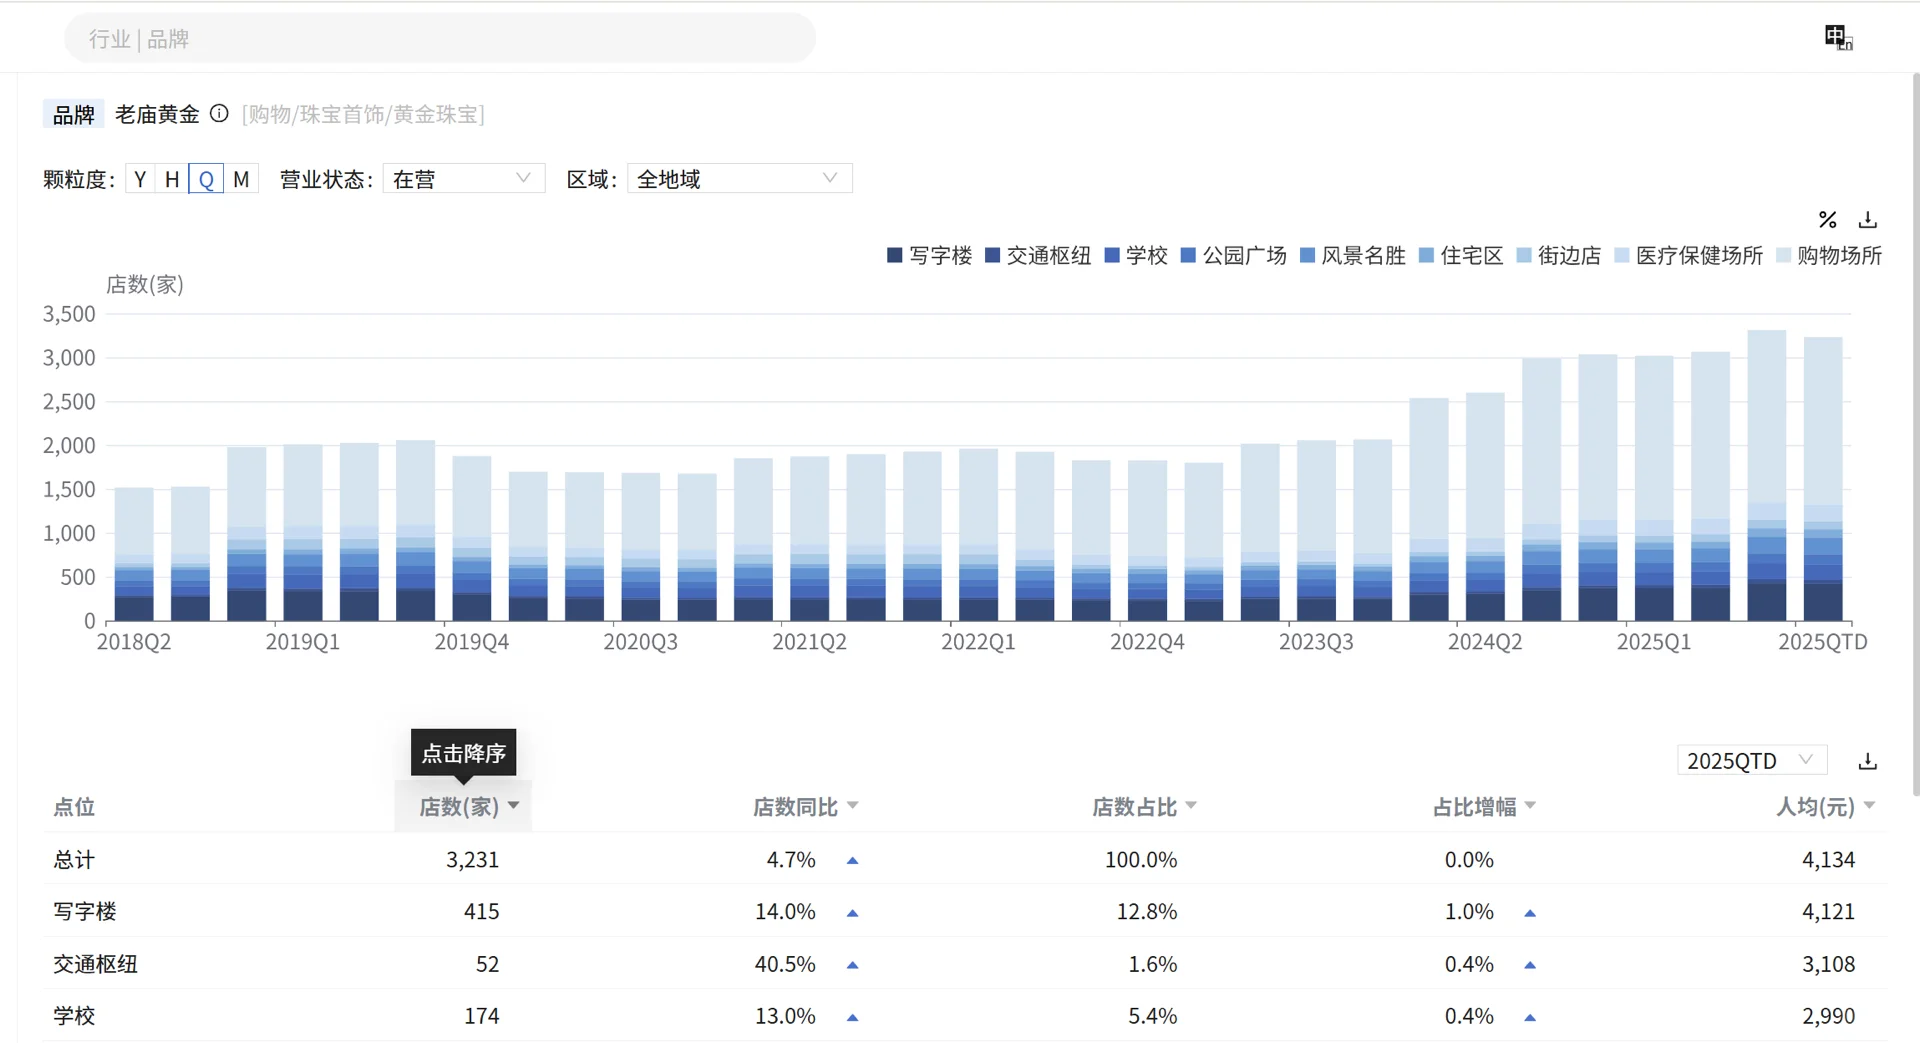1920x1043 pixels.
Task: Select monthly granularity M
Action: pyautogui.click(x=241, y=179)
